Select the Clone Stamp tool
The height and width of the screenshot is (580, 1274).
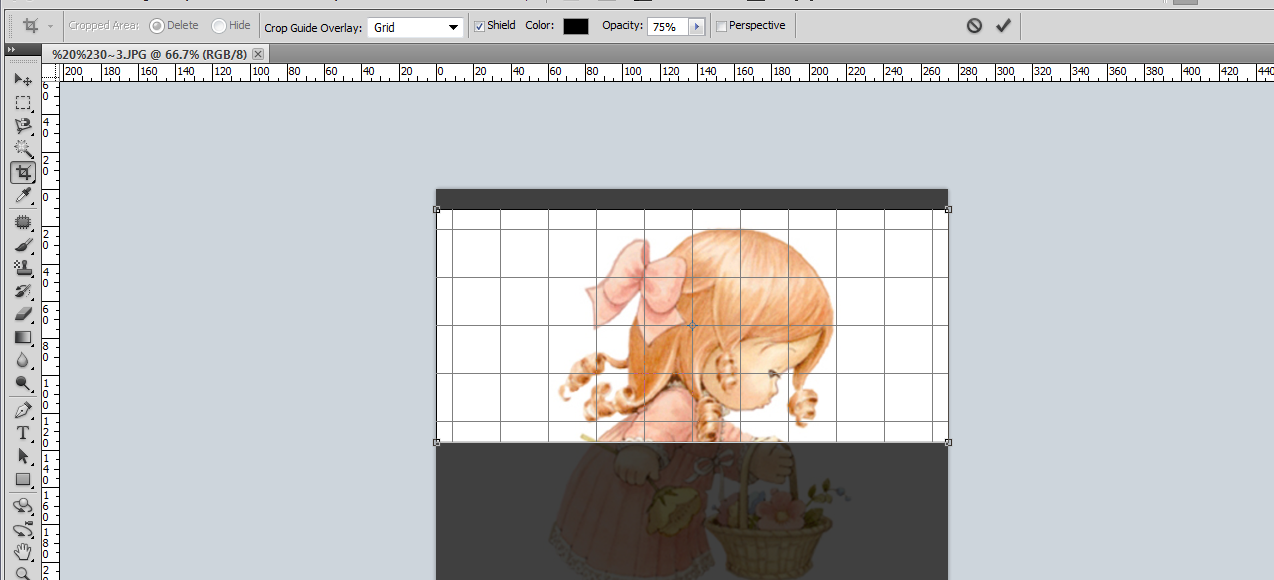(23, 268)
